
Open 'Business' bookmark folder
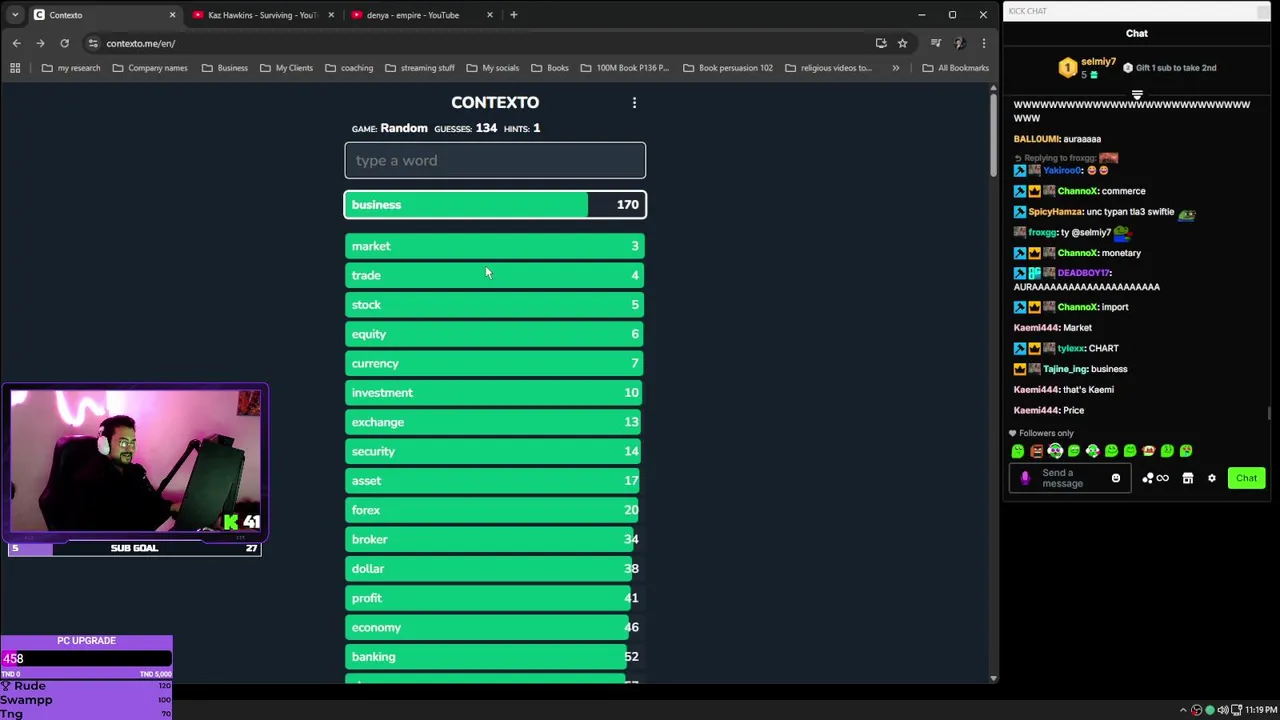coord(225,68)
